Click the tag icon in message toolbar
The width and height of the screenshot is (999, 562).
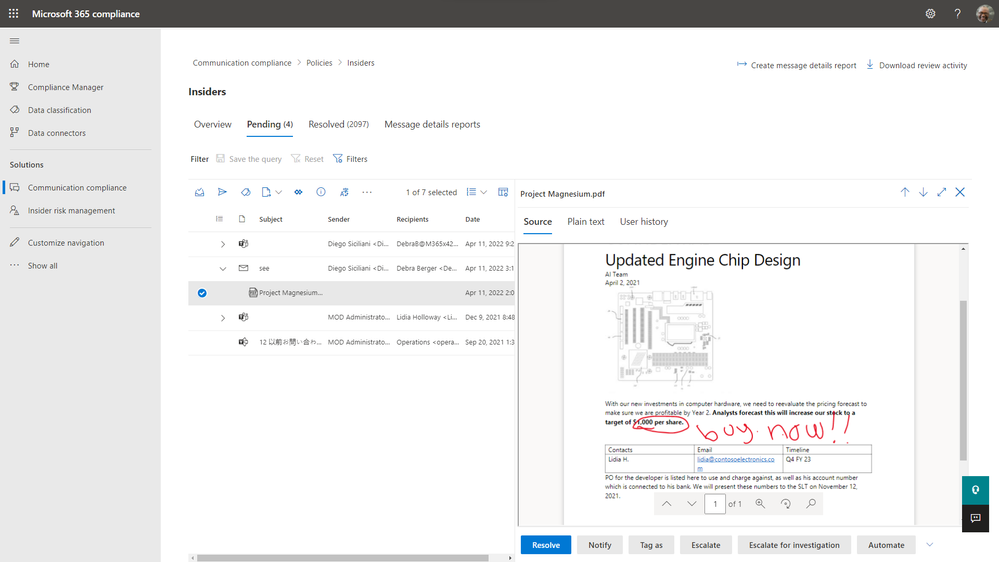pos(245,192)
